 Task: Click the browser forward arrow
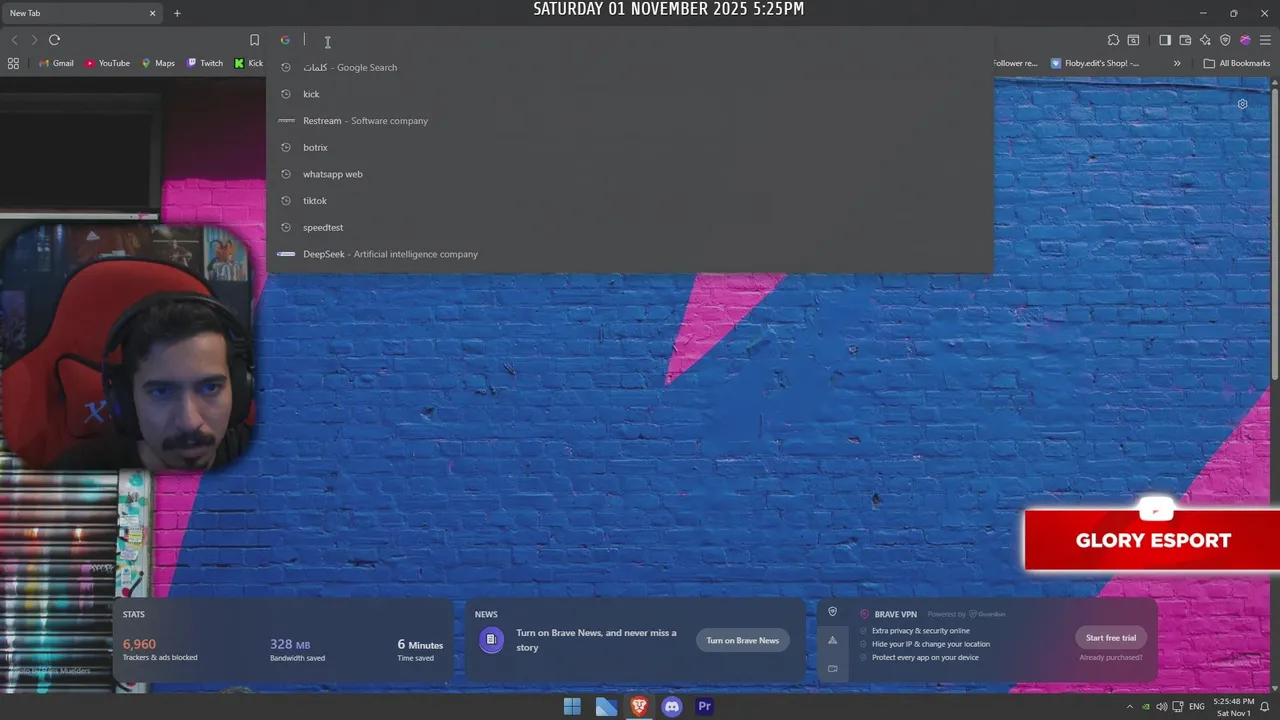pos(34,40)
